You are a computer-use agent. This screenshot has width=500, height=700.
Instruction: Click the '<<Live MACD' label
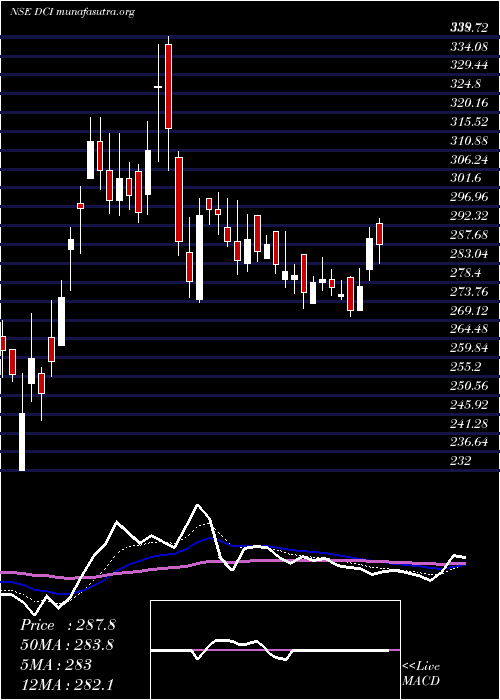tap(421, 674)
